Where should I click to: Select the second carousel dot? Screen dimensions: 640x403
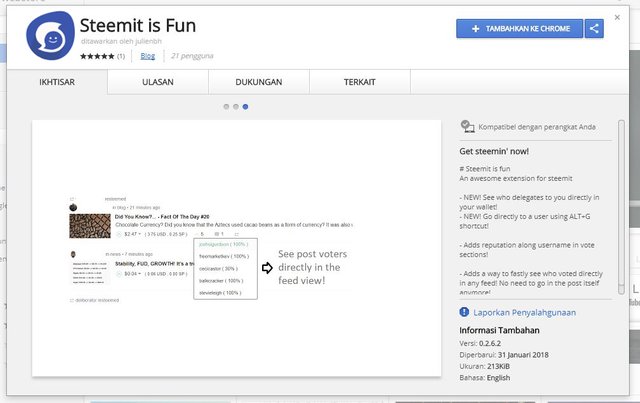236,107
